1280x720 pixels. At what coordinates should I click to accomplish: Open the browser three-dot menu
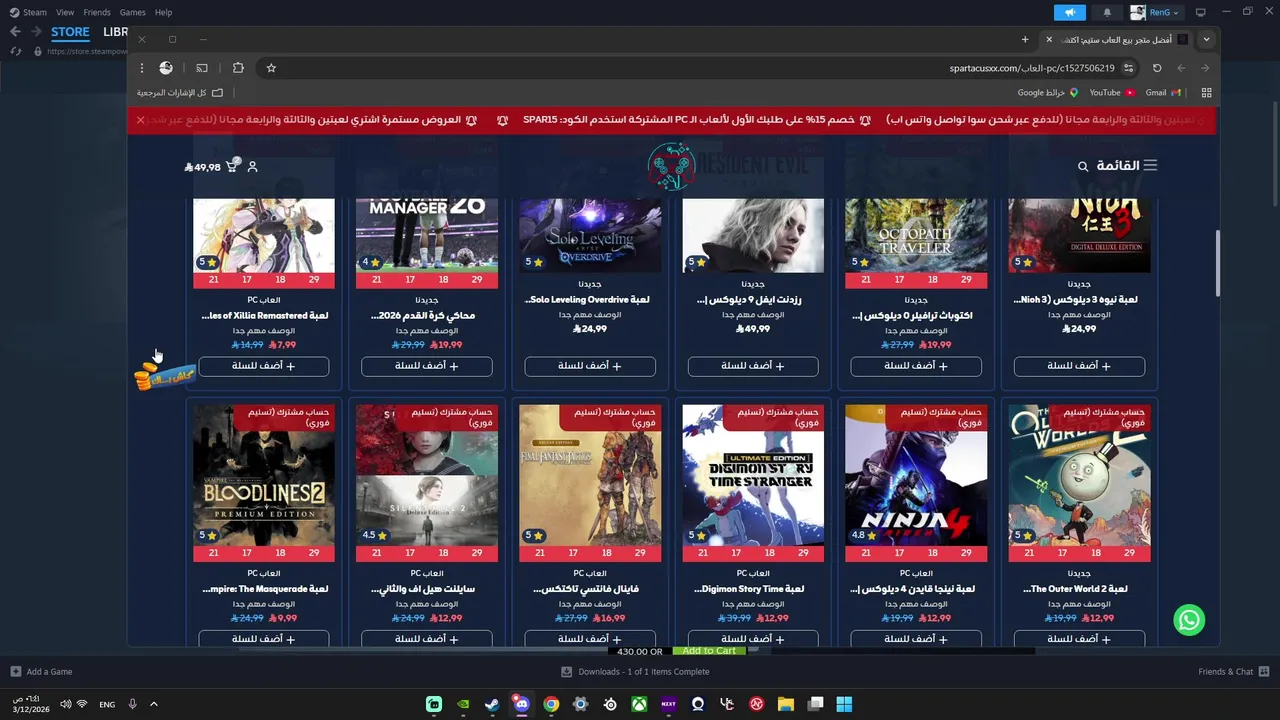pos(142,68)
